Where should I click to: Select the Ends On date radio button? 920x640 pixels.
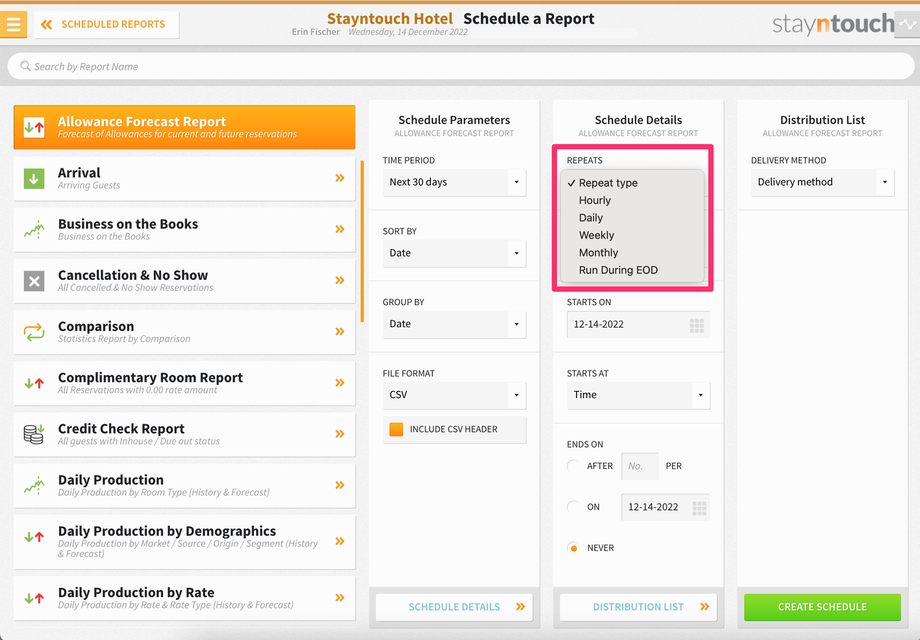coord(573,507)
